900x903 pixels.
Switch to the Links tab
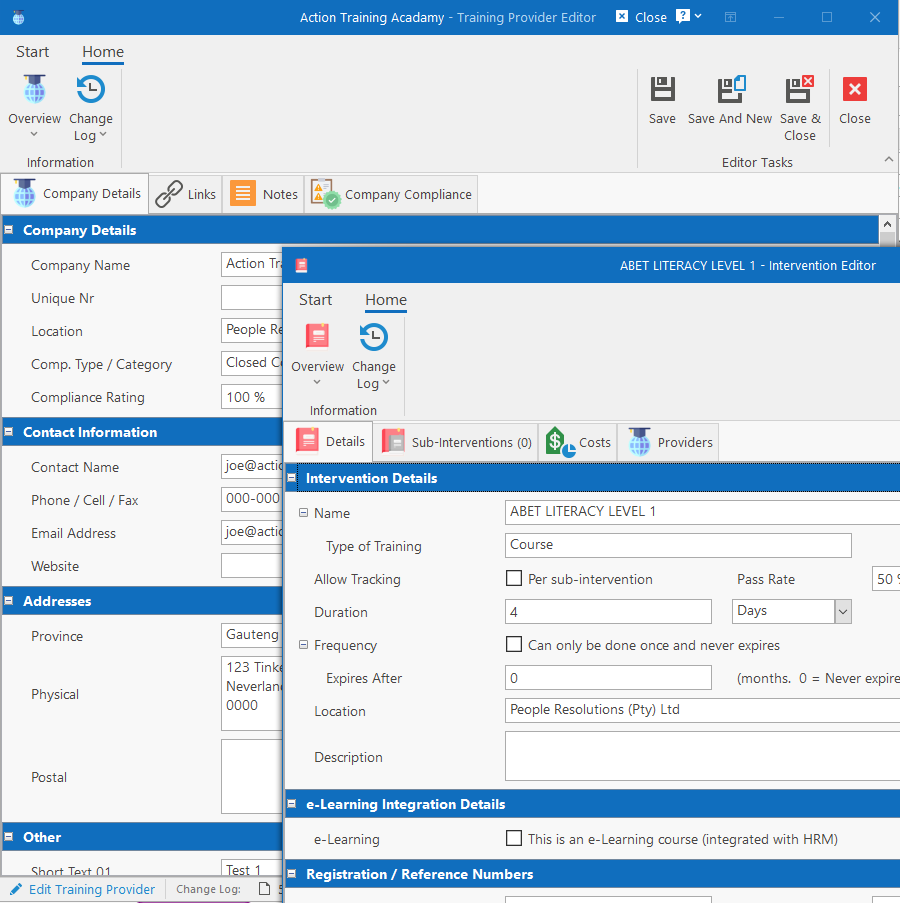tap(185, 195)
